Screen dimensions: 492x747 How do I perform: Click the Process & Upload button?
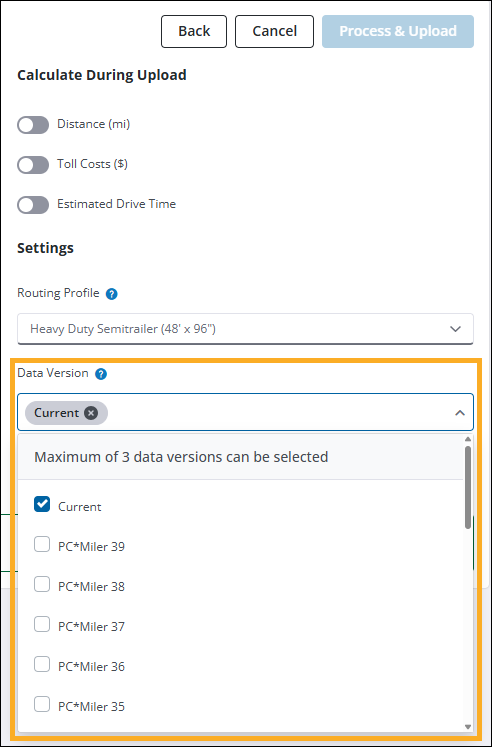pyautogui.click(x=398, y=31)
